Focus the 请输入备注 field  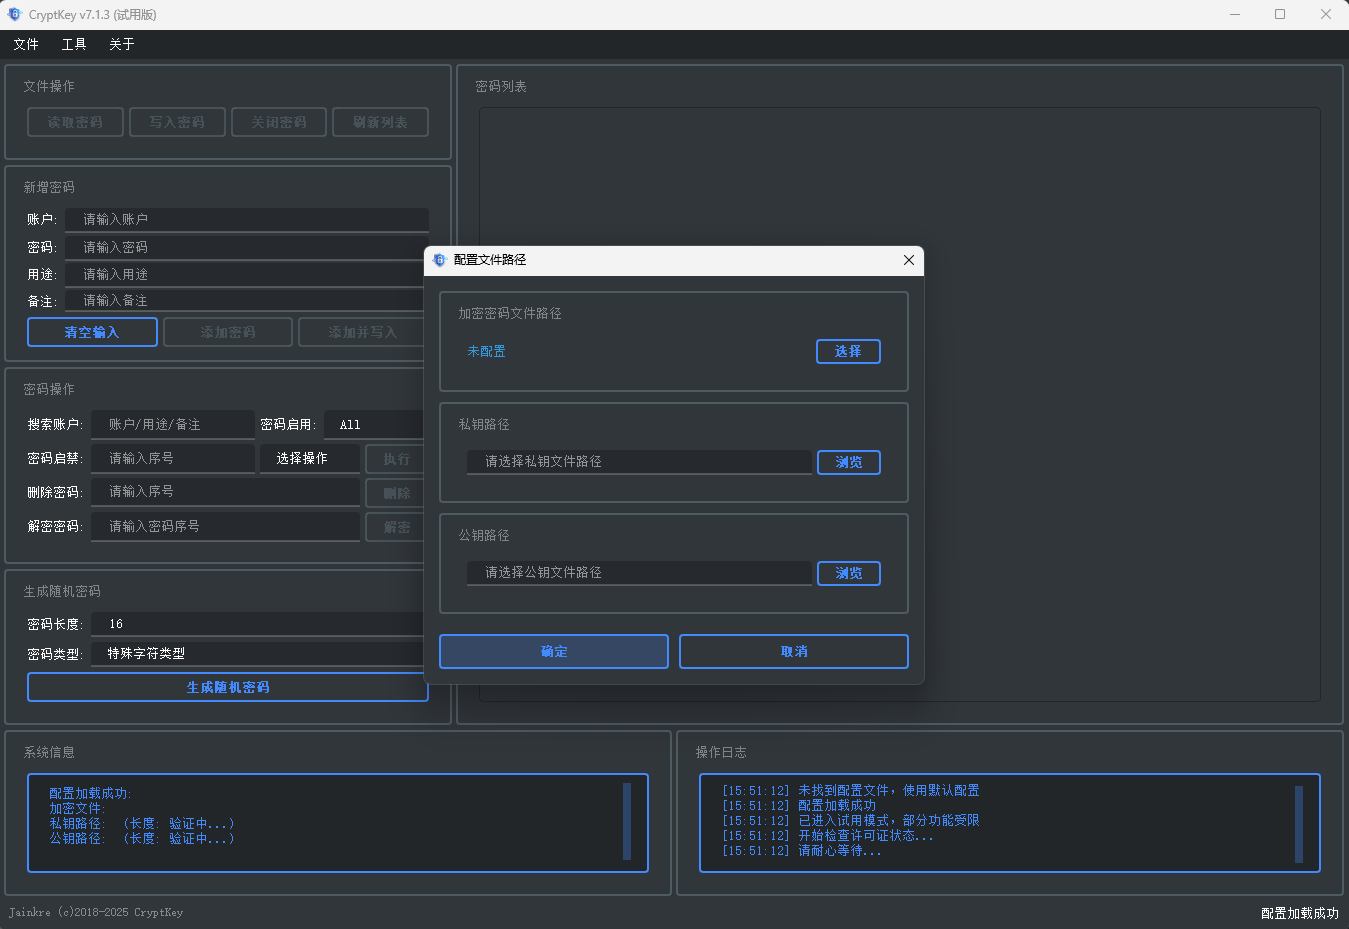(x=245, y=300)
